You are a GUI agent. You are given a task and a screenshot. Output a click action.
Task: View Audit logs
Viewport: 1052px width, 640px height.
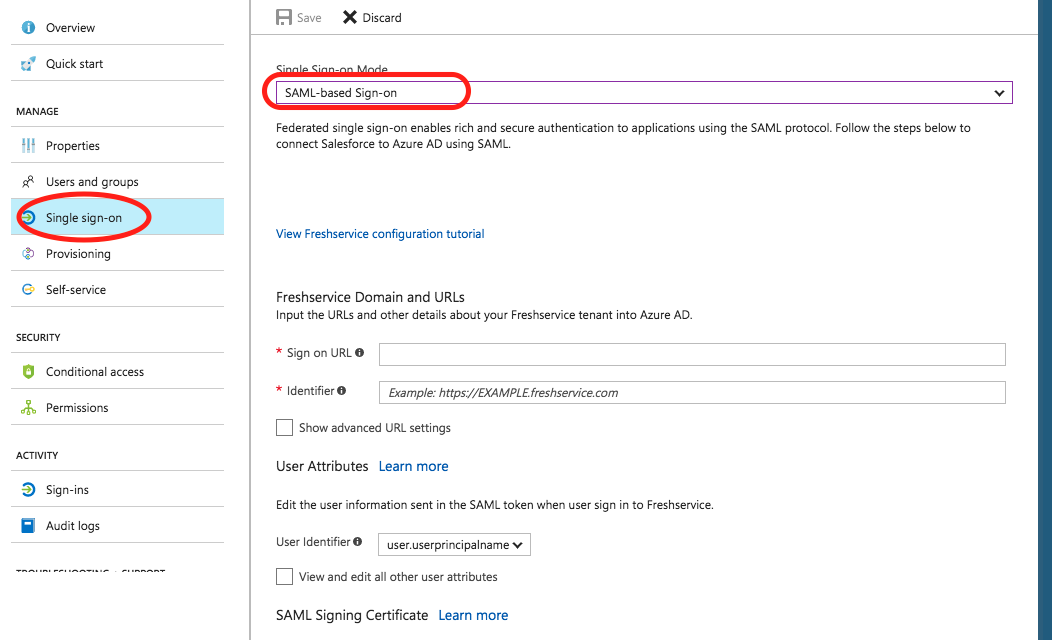[x=117, y=526]
